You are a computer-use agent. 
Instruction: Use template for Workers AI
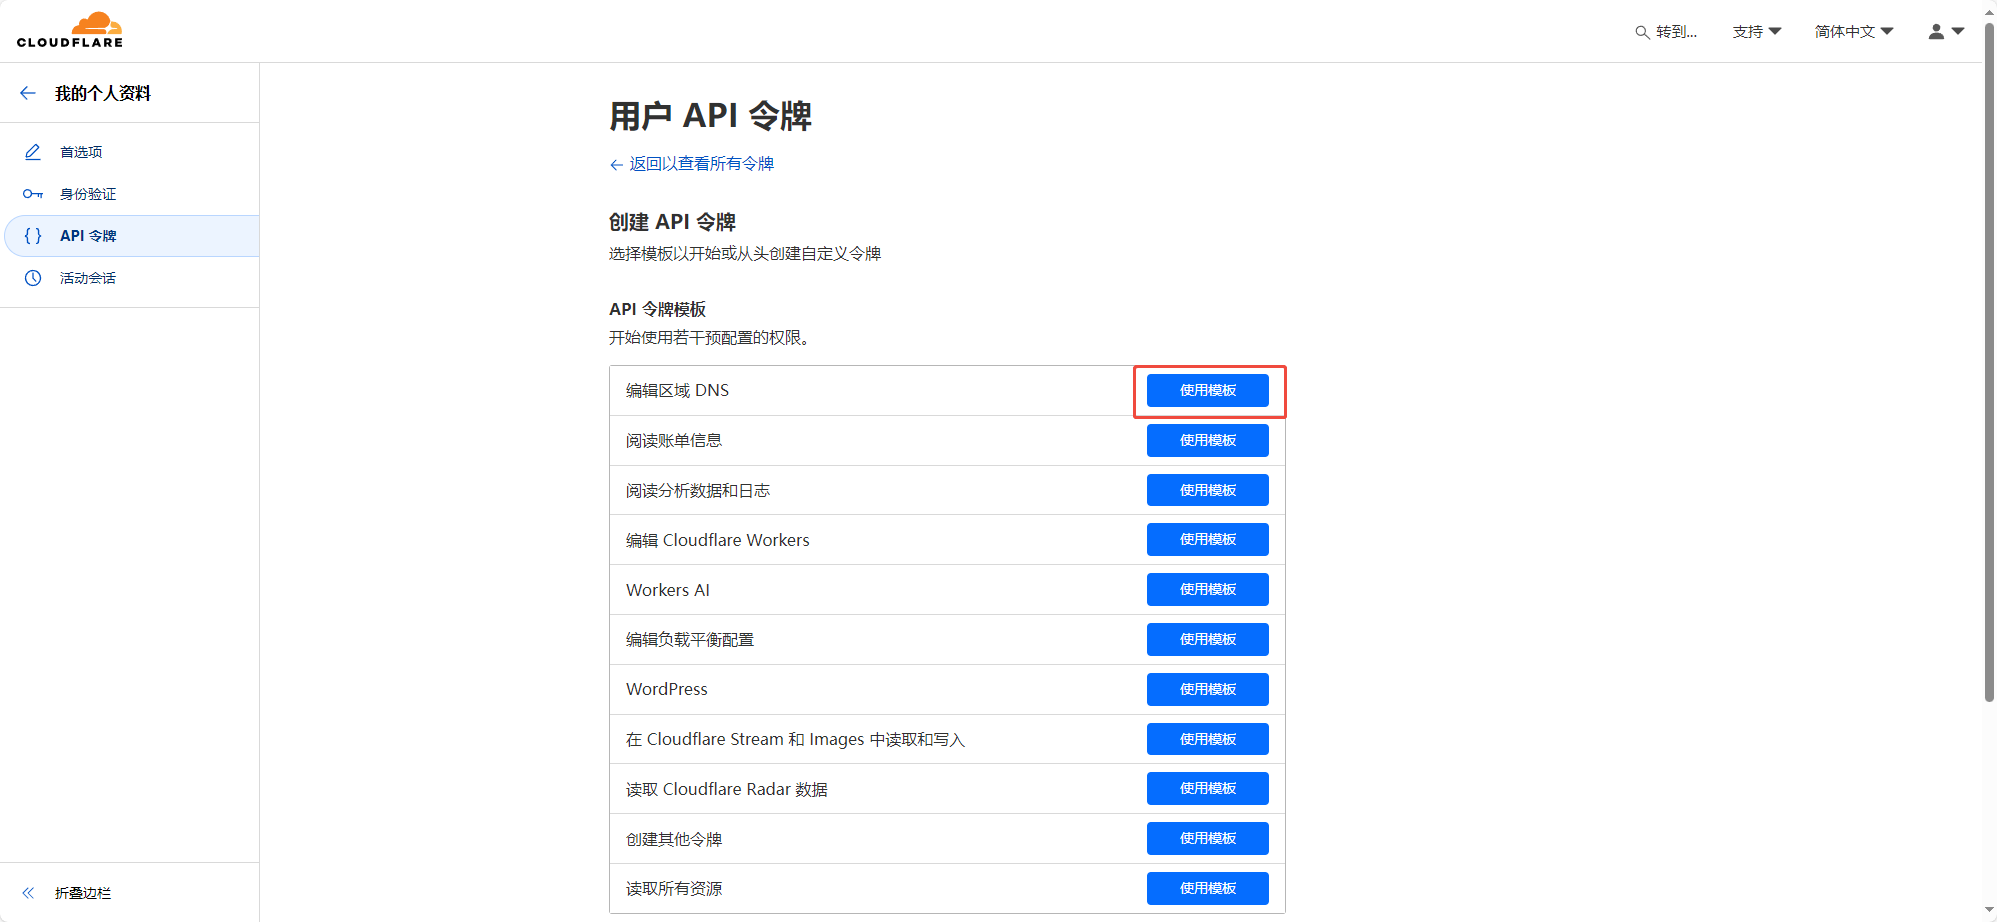coord(1207,589)
